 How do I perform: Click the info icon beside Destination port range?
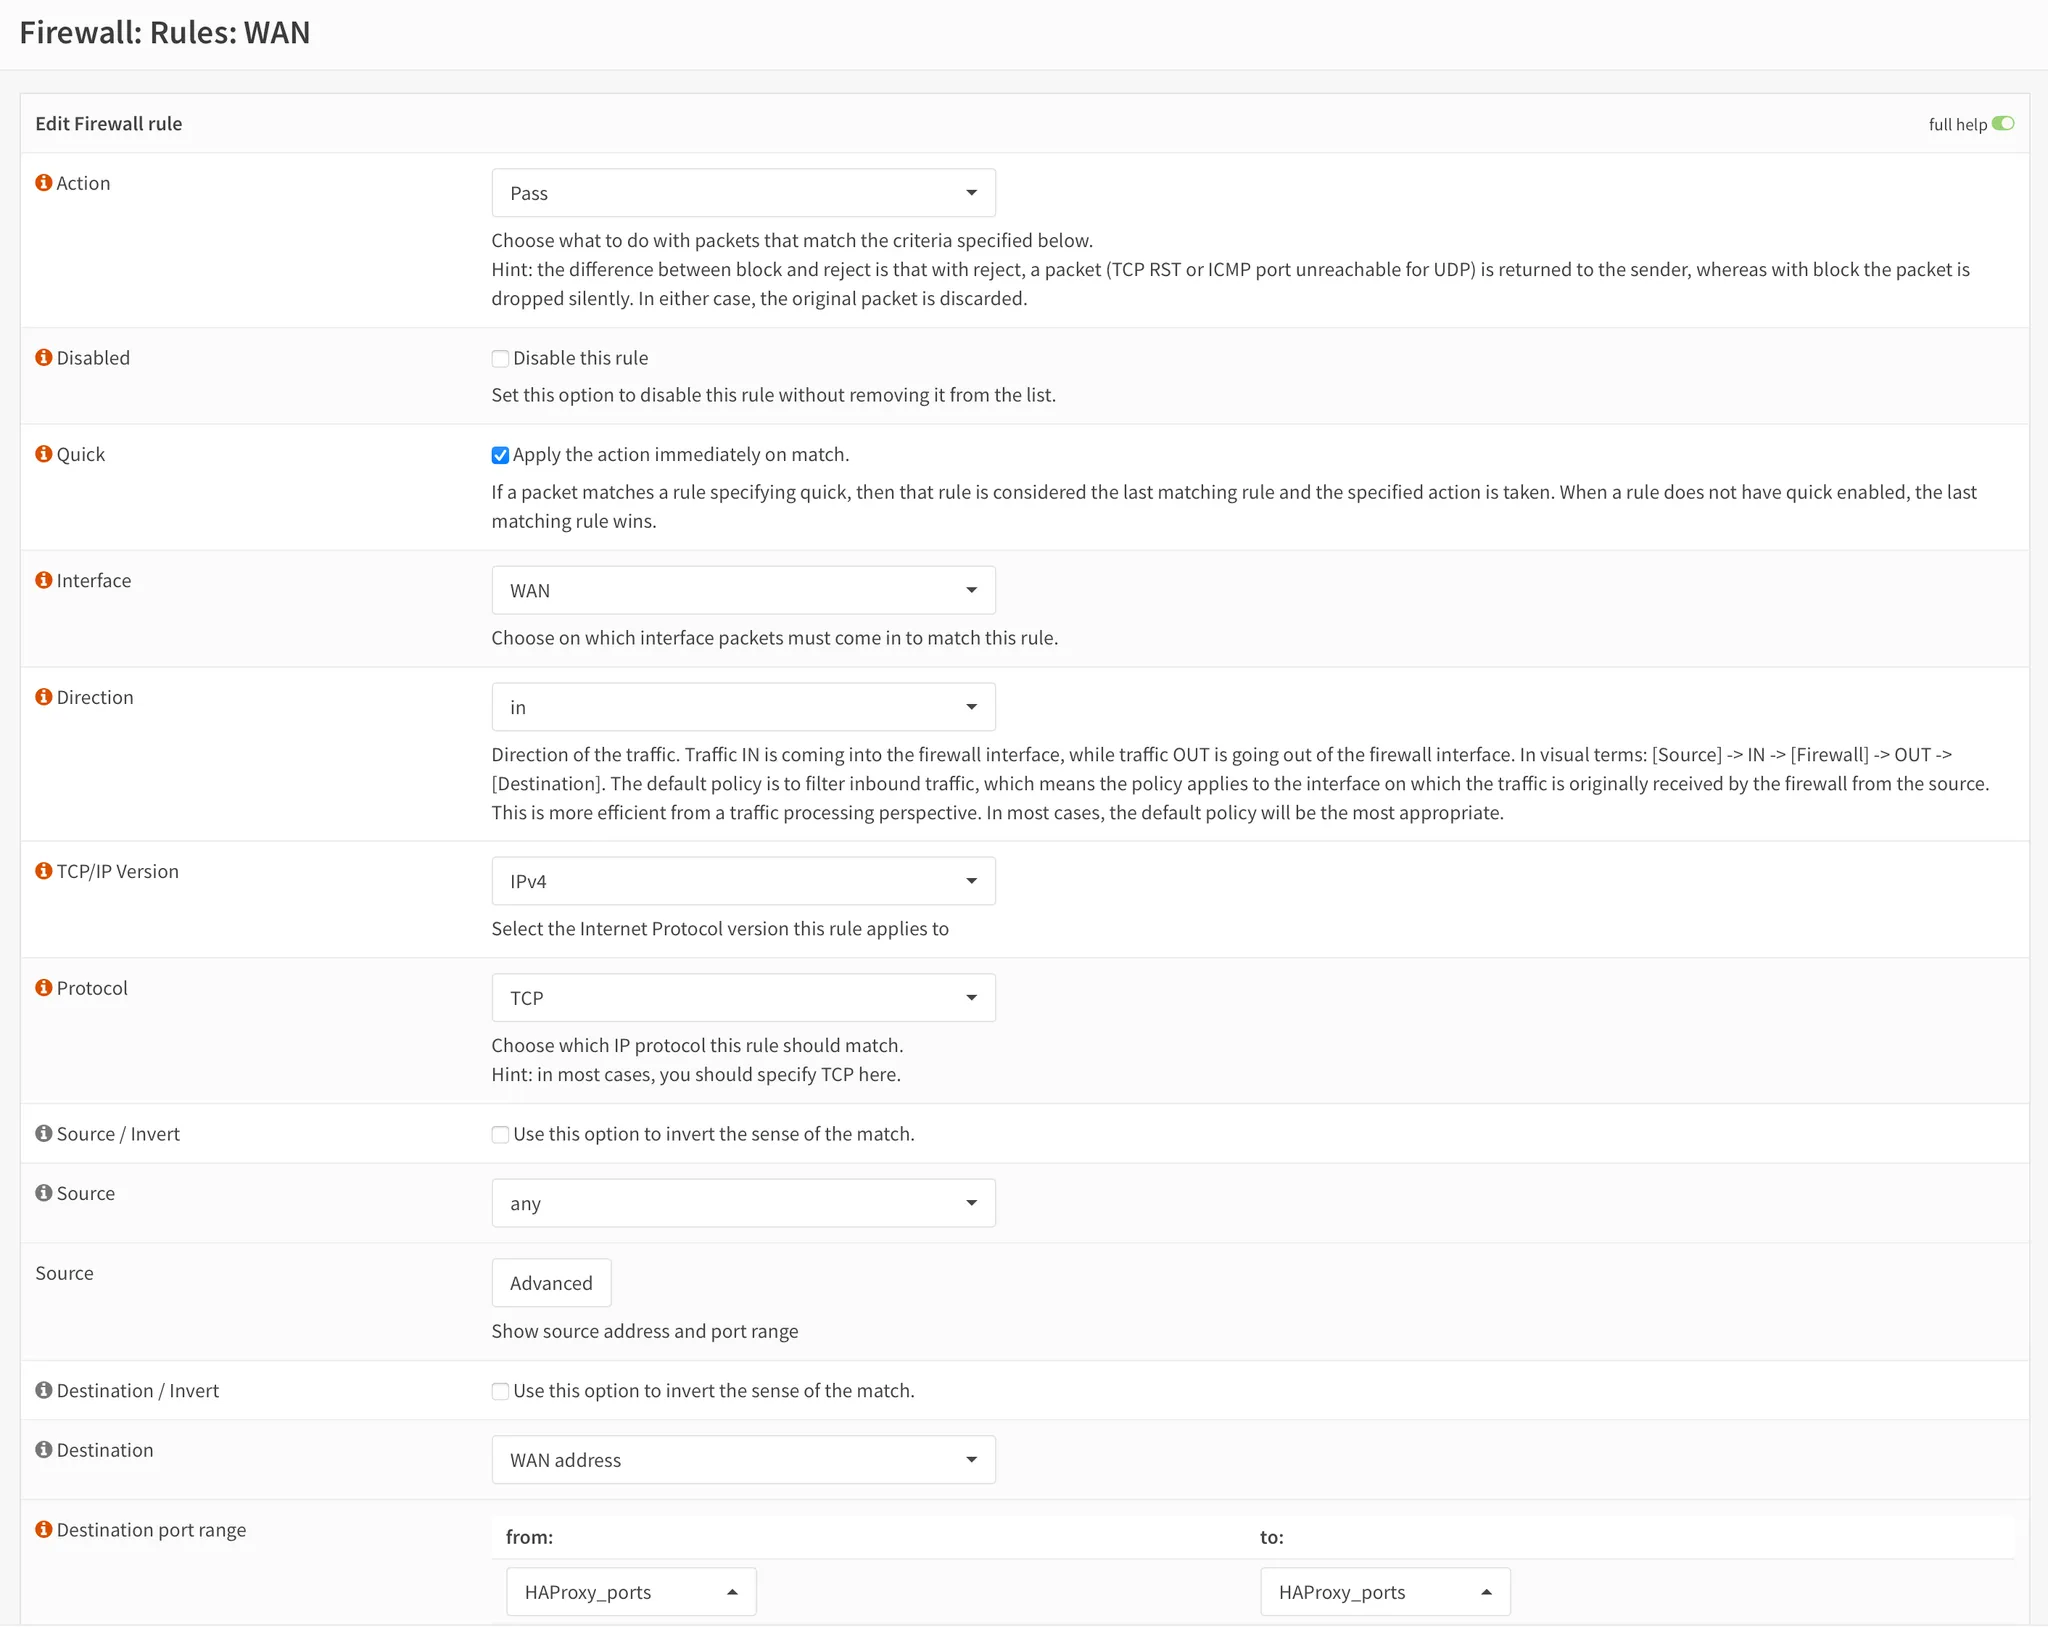pos(43,1529)
